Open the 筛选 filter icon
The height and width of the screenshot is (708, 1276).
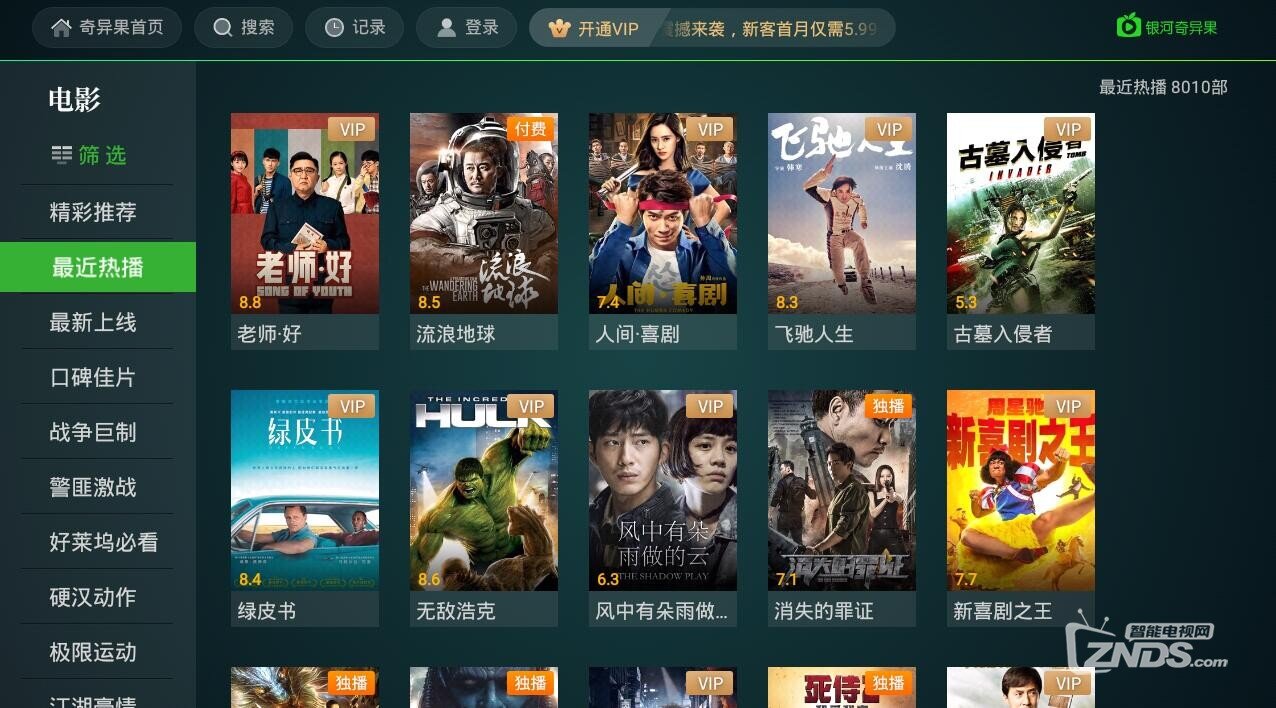[x=62, y=155]
